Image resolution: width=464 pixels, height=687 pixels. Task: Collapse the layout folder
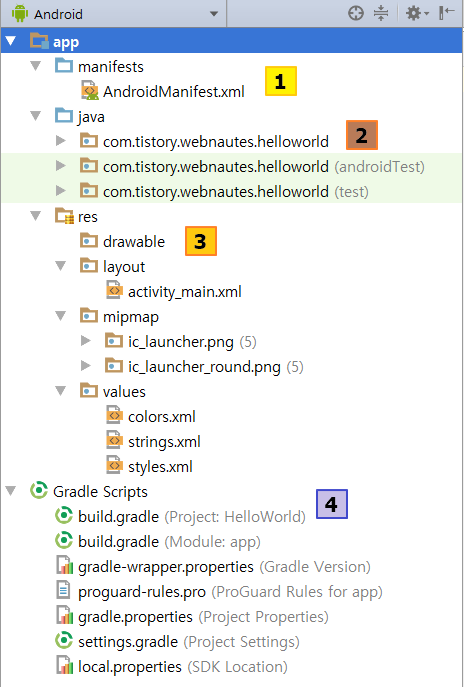click(60, 266)
